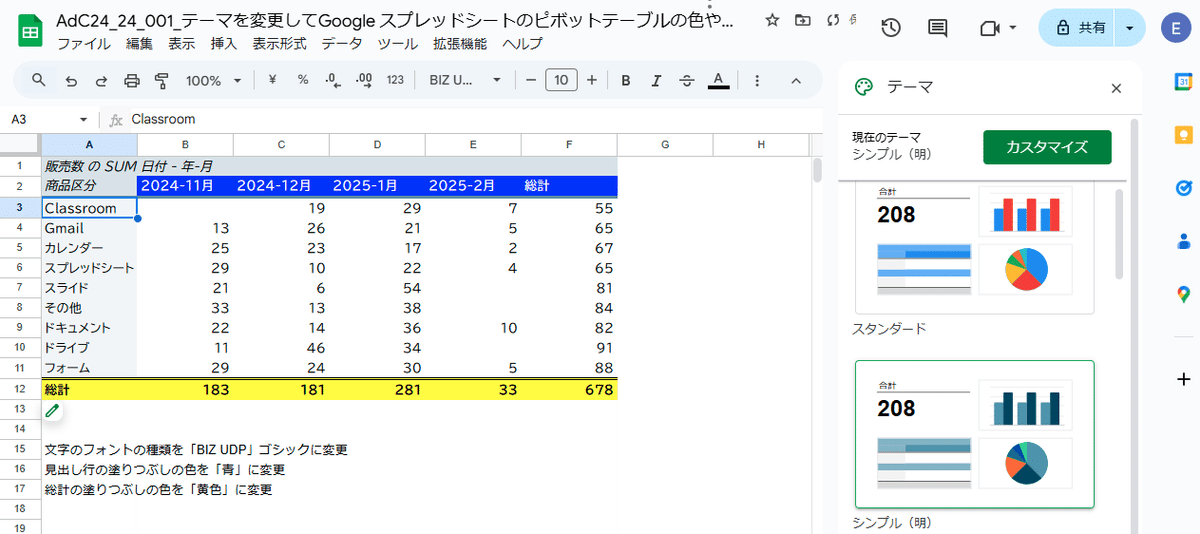Screen dimensions: 1200x534
Task: Open the name box dropdown
Action: (x=83, y=119)
